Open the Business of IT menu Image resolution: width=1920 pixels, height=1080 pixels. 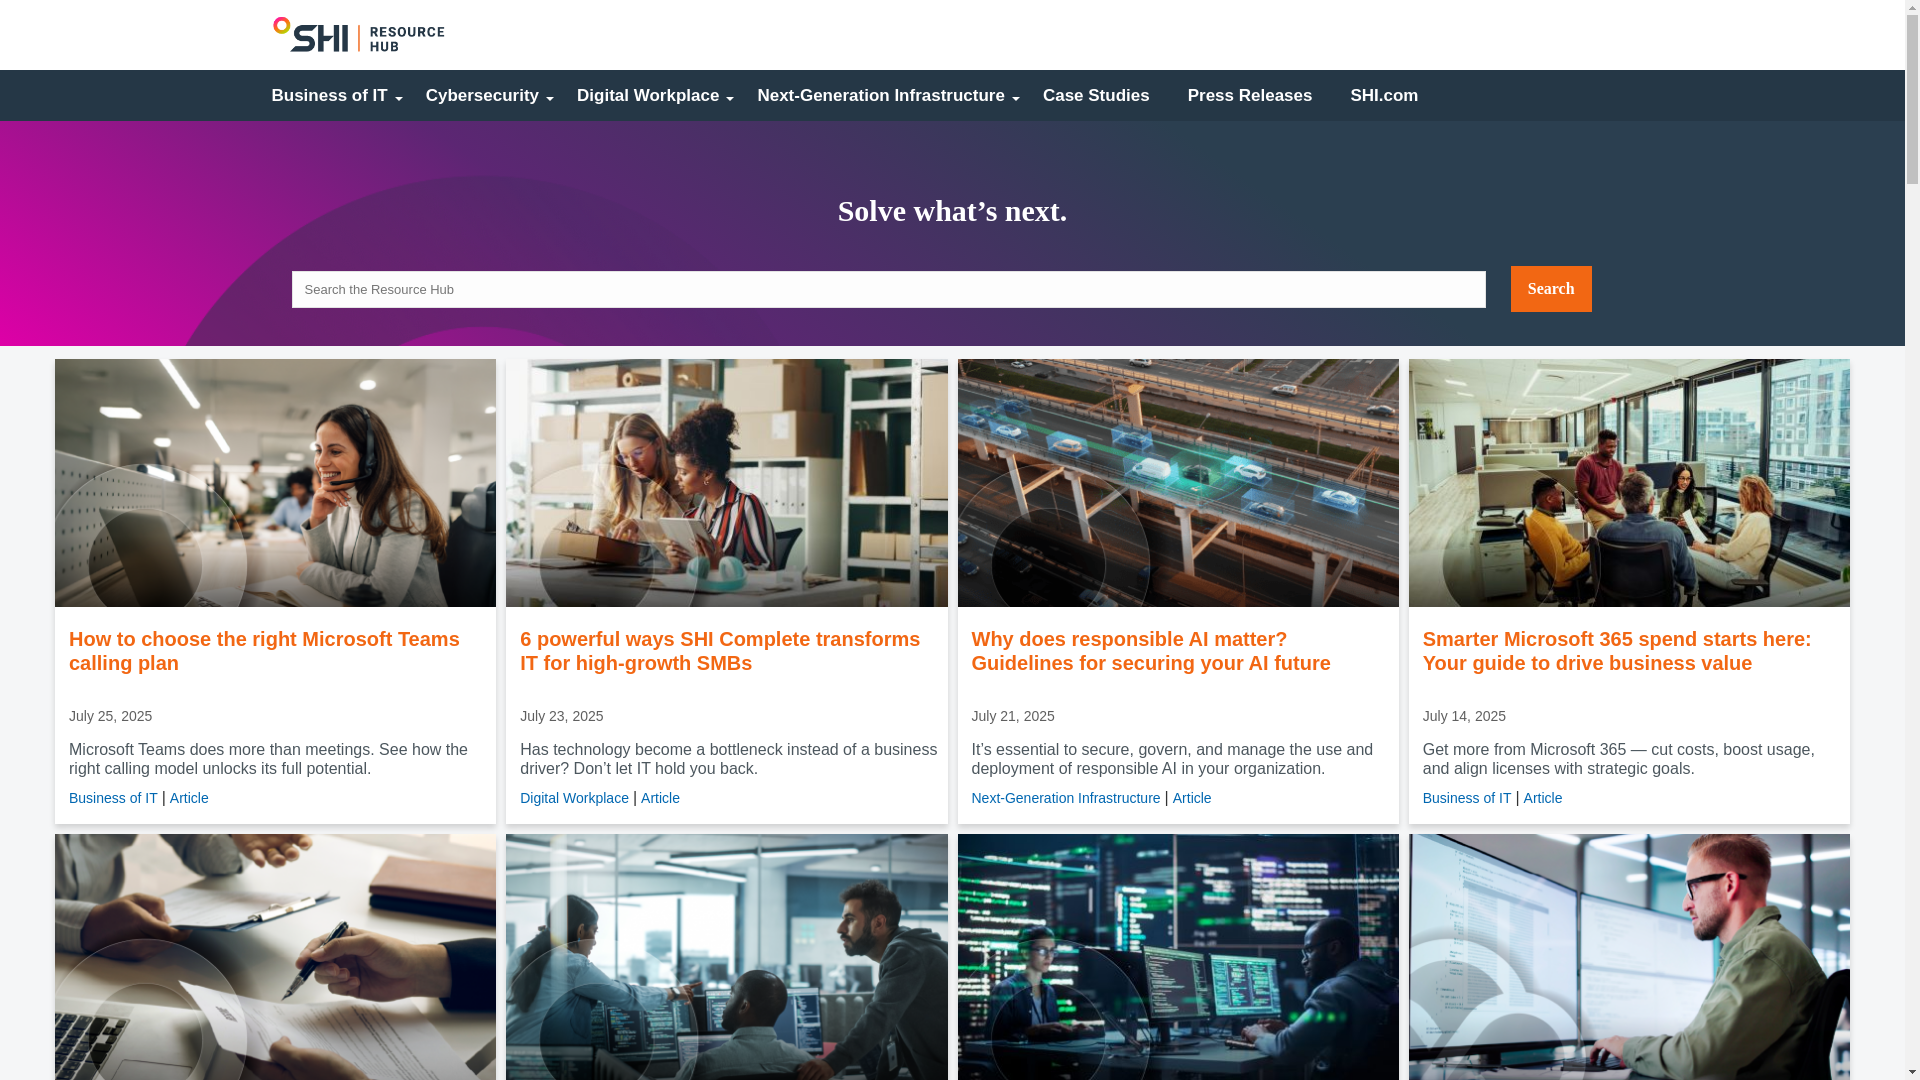[x=329, y=96]
